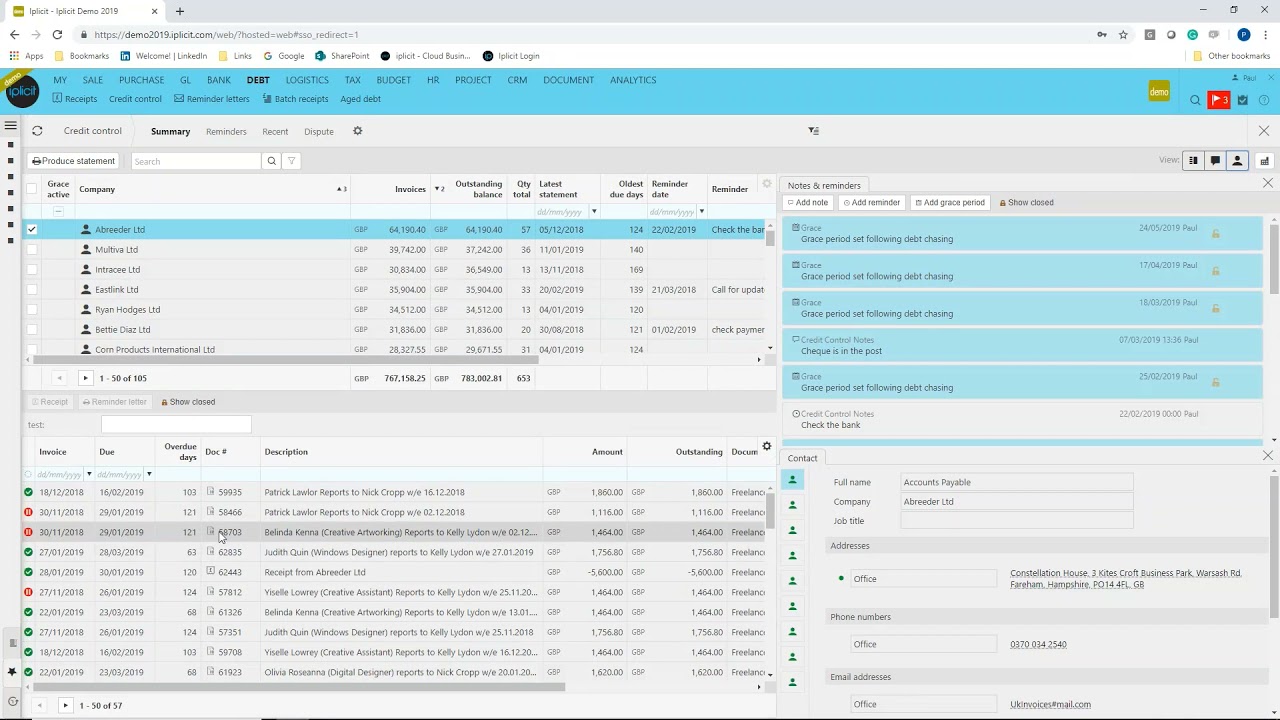Image resolution: width=1280 pixels, height=720 pixels.
Task: Toggle Show closed in Notes & reminders
Action: (1026, 203)
